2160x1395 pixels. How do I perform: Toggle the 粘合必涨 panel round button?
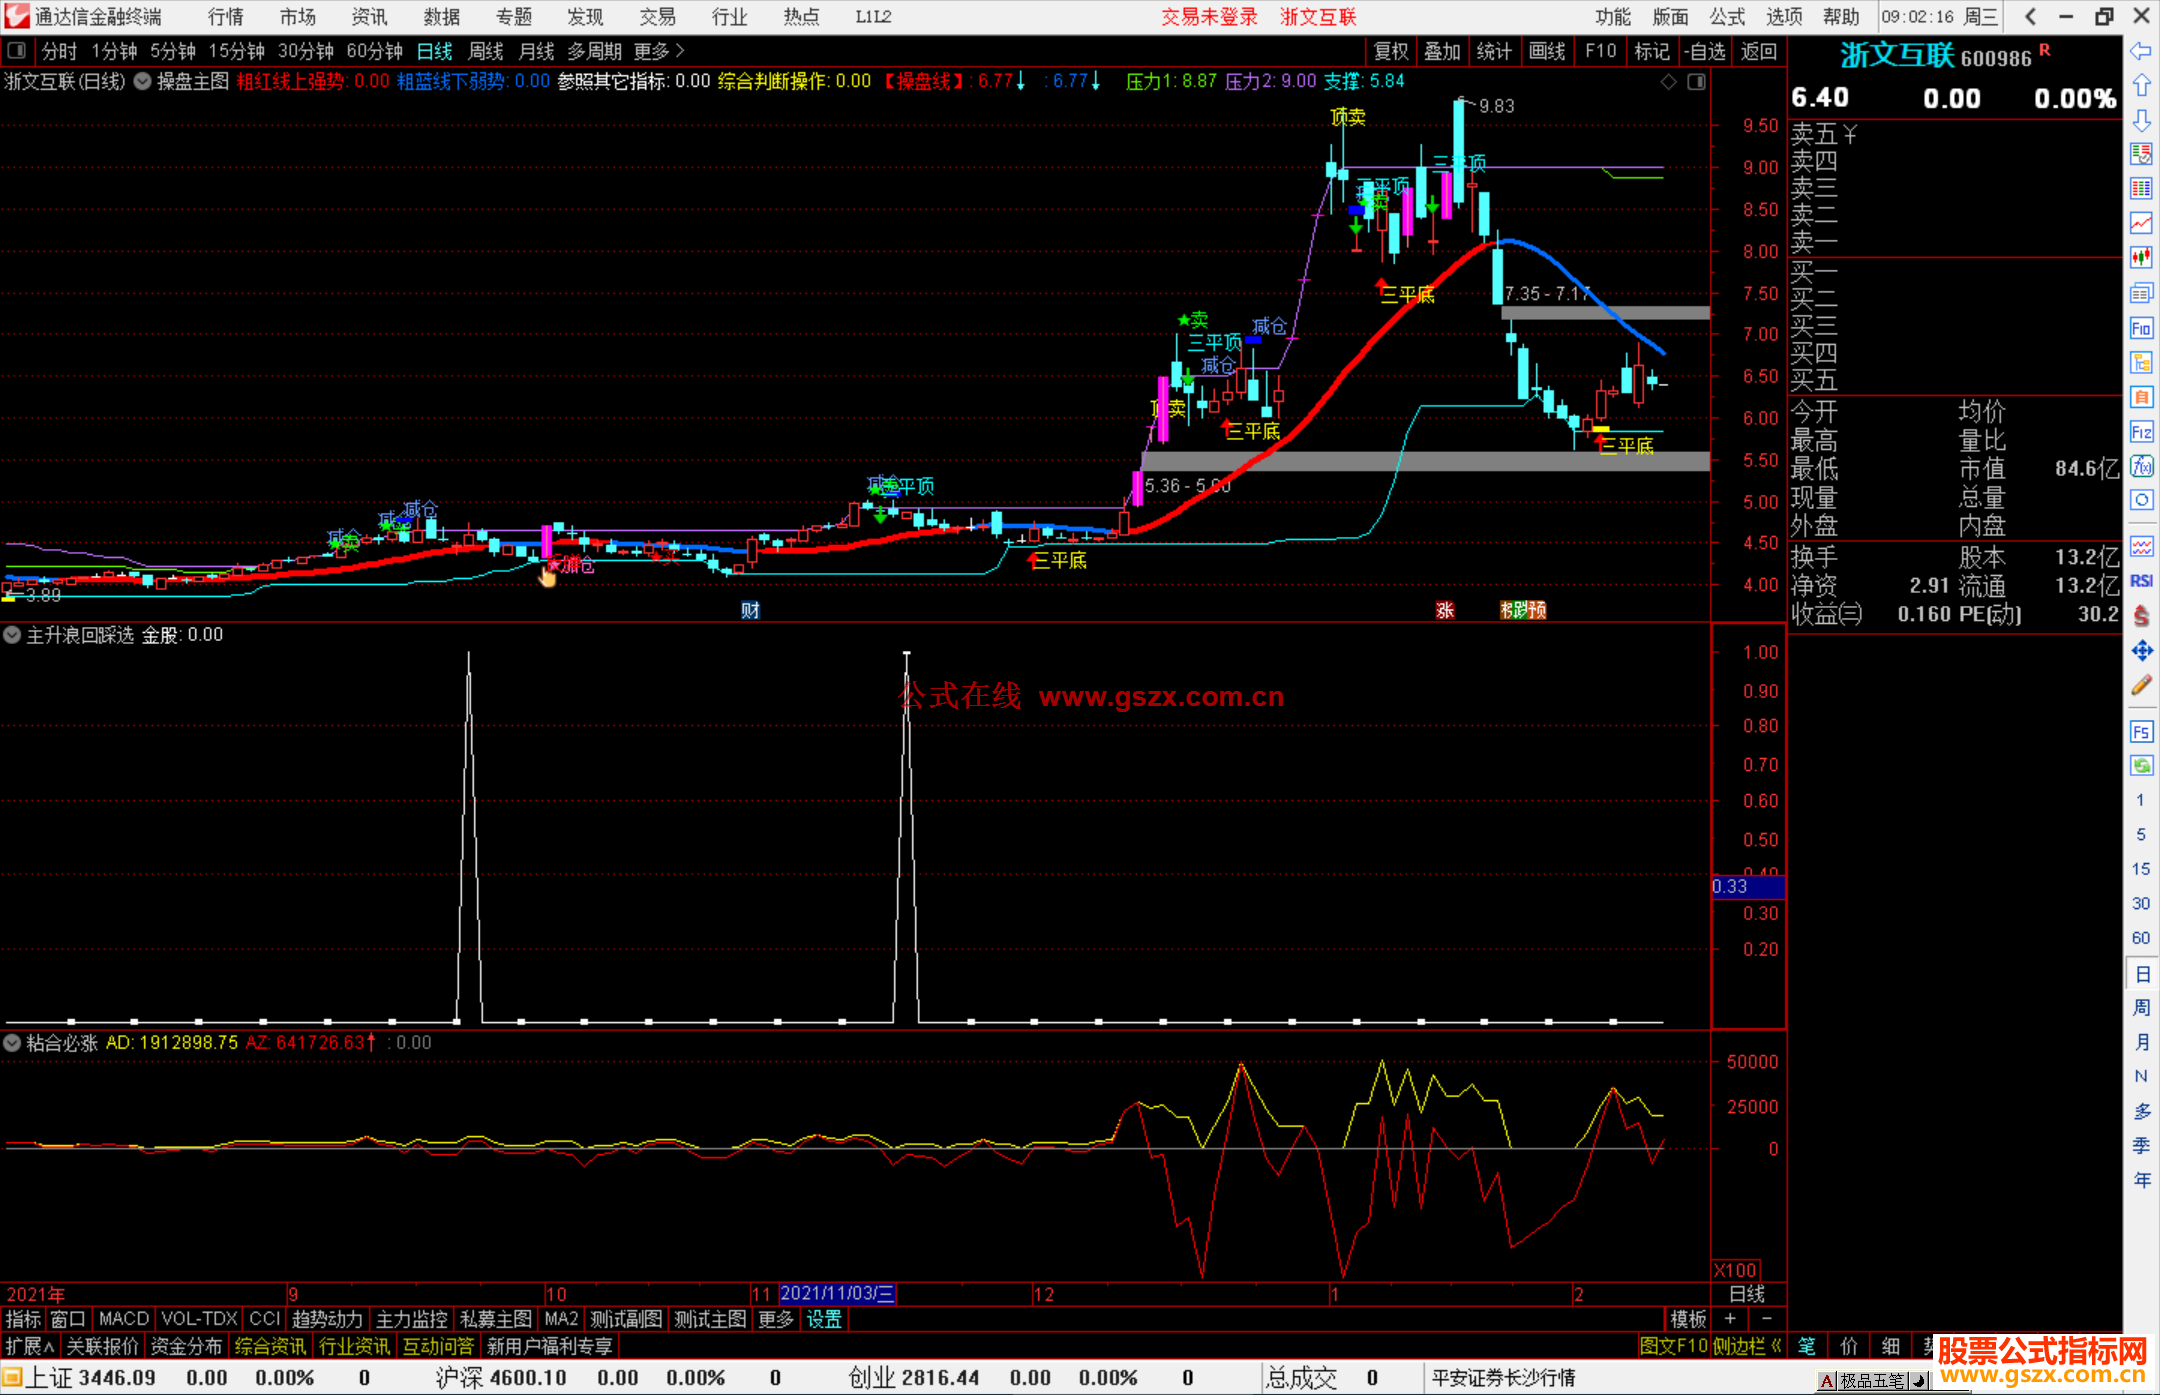[12, 1043]
